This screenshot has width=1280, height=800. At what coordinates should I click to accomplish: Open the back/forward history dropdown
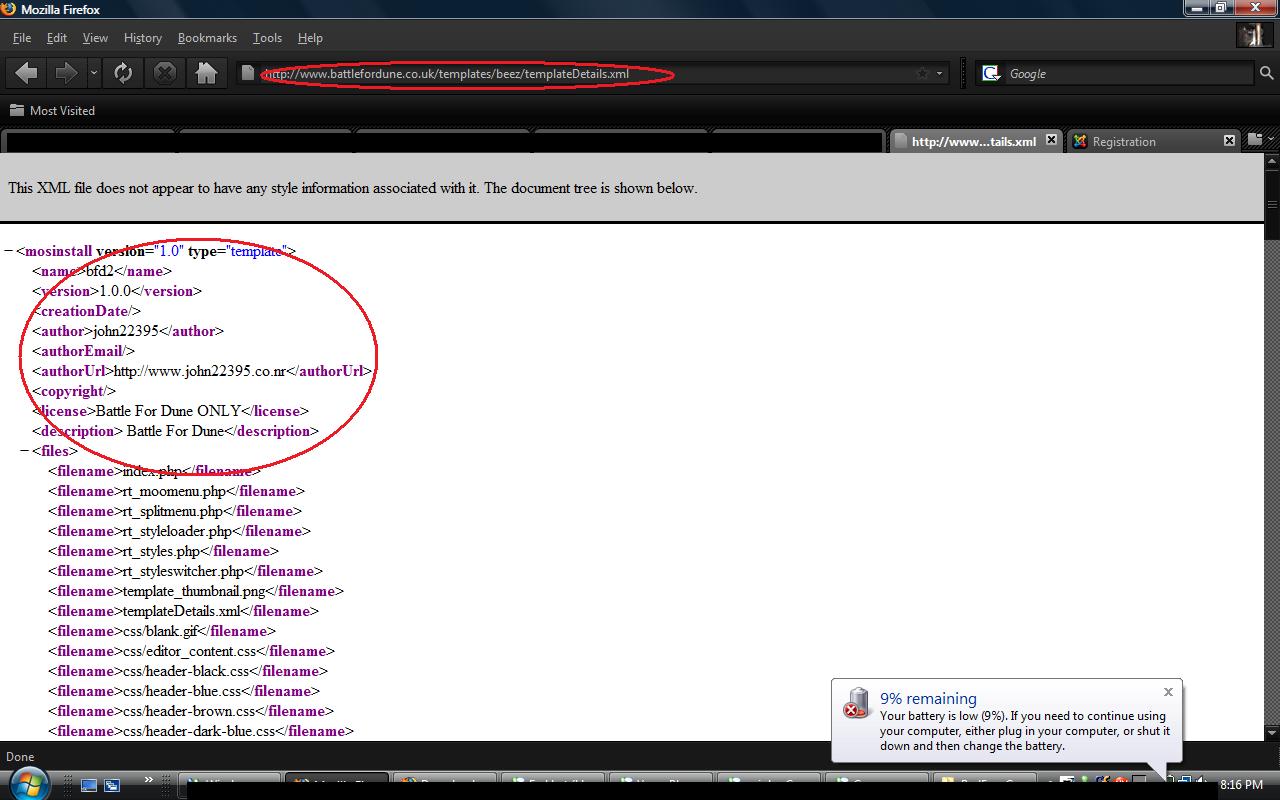(94, 73)
